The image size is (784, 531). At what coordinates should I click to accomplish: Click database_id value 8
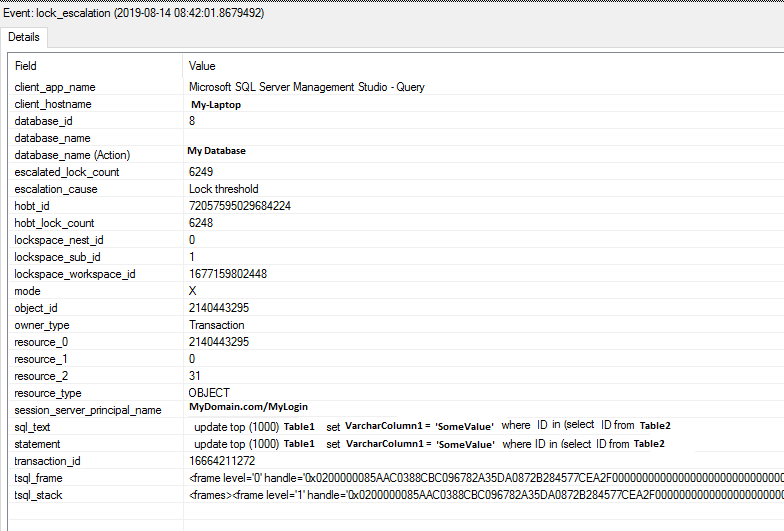pos(192,121)
